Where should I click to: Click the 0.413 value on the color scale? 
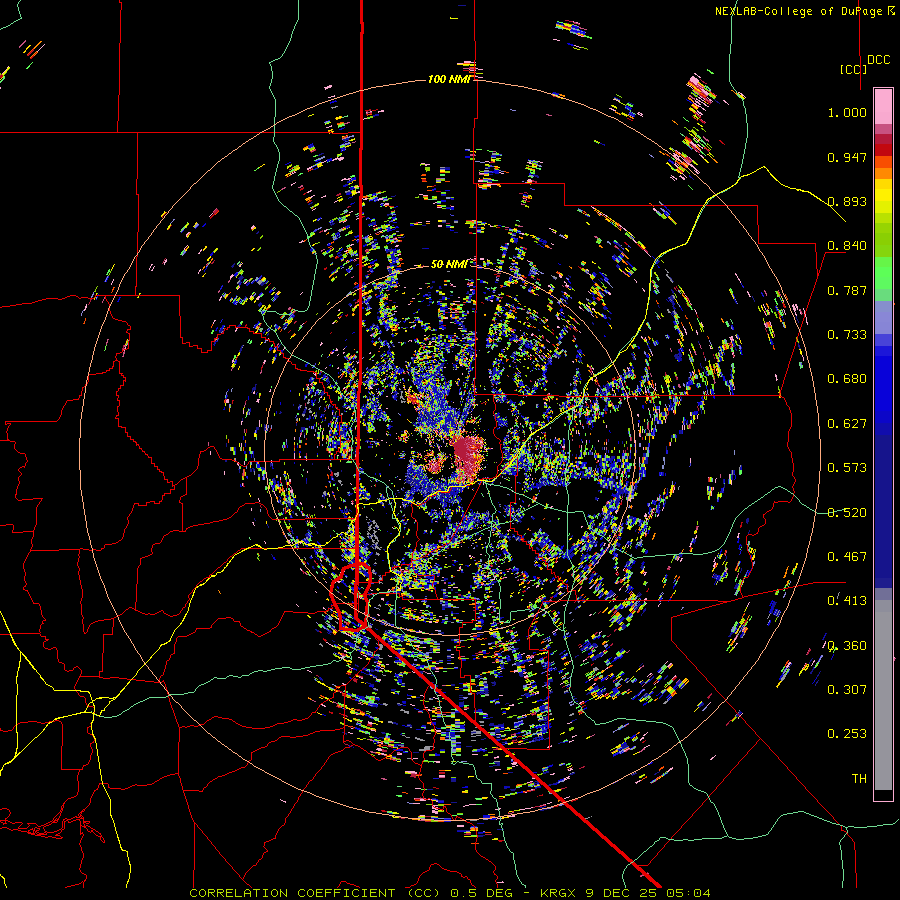tap(847, 601)
